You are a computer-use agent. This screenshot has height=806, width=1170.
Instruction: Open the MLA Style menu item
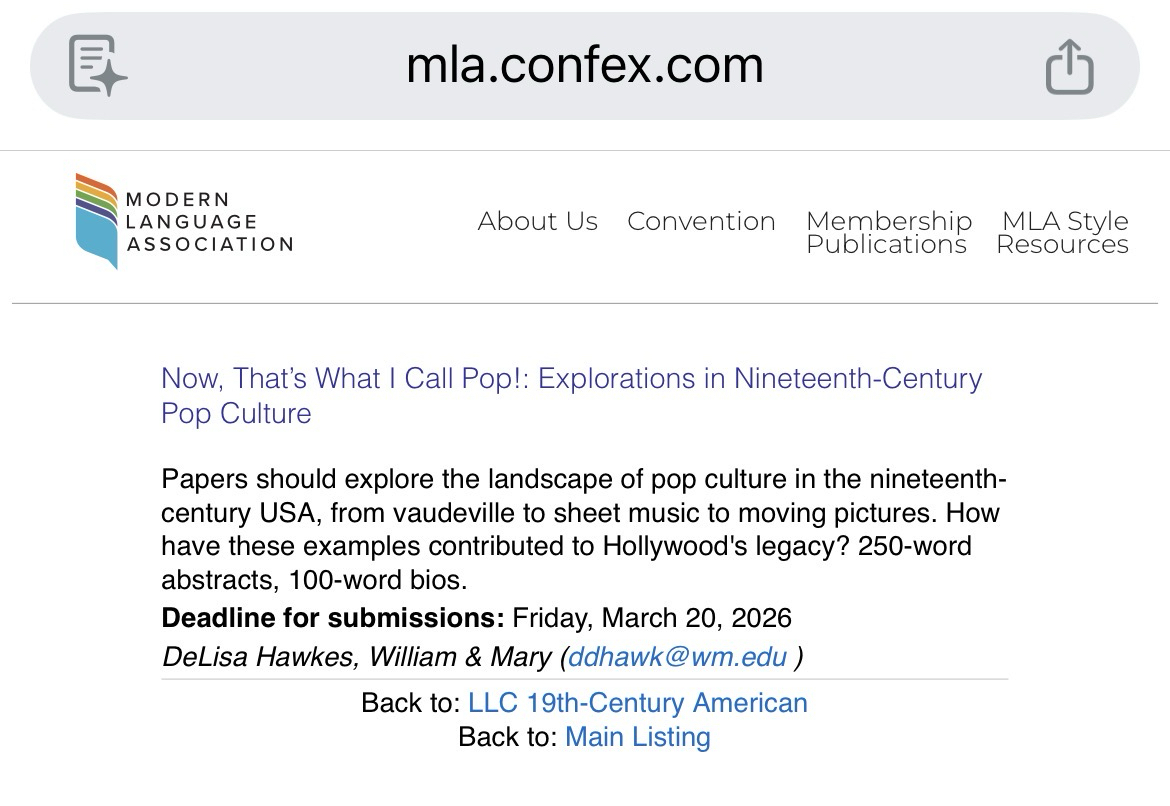pos(1064,220)
